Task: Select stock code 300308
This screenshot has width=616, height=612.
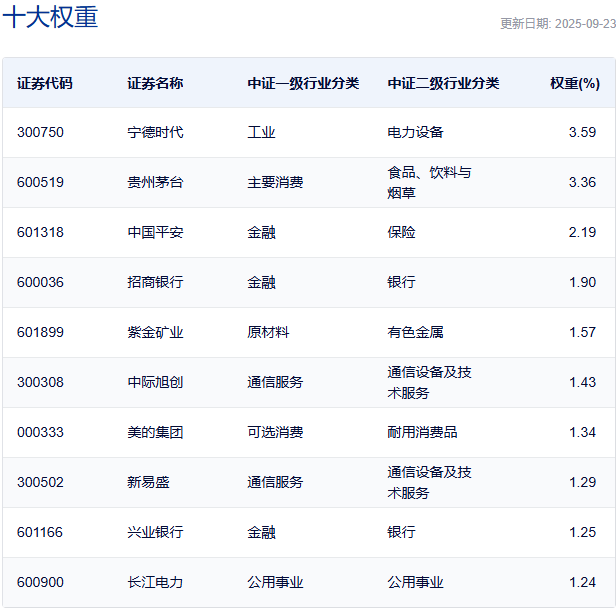Action: click(x=40, y=382)
